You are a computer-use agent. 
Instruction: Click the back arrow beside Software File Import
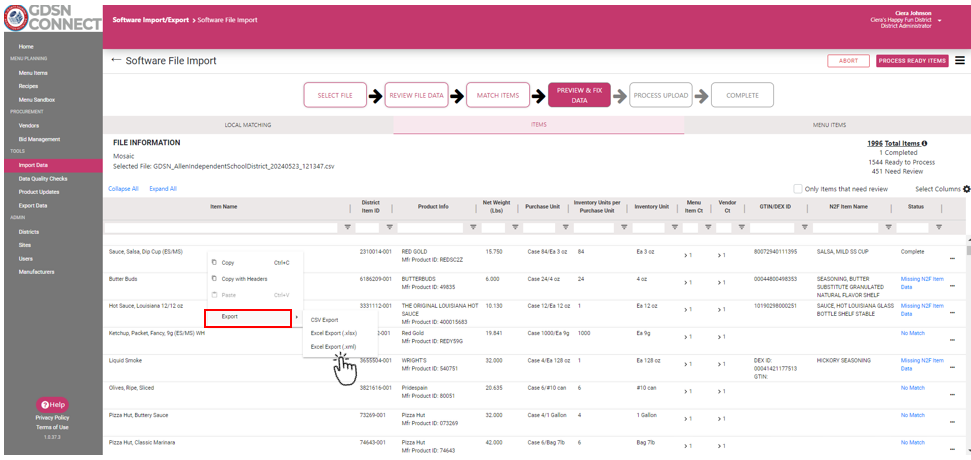[x=116, y=61]
